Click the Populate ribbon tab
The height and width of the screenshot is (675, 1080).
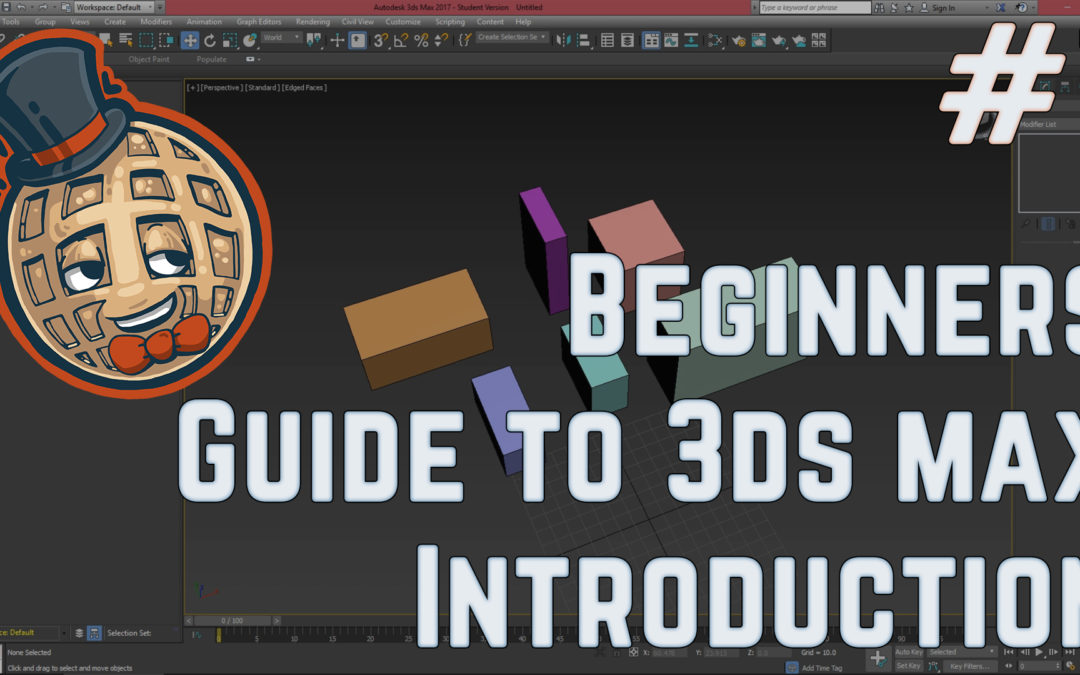pyautogui.click(x=211, y=59)
